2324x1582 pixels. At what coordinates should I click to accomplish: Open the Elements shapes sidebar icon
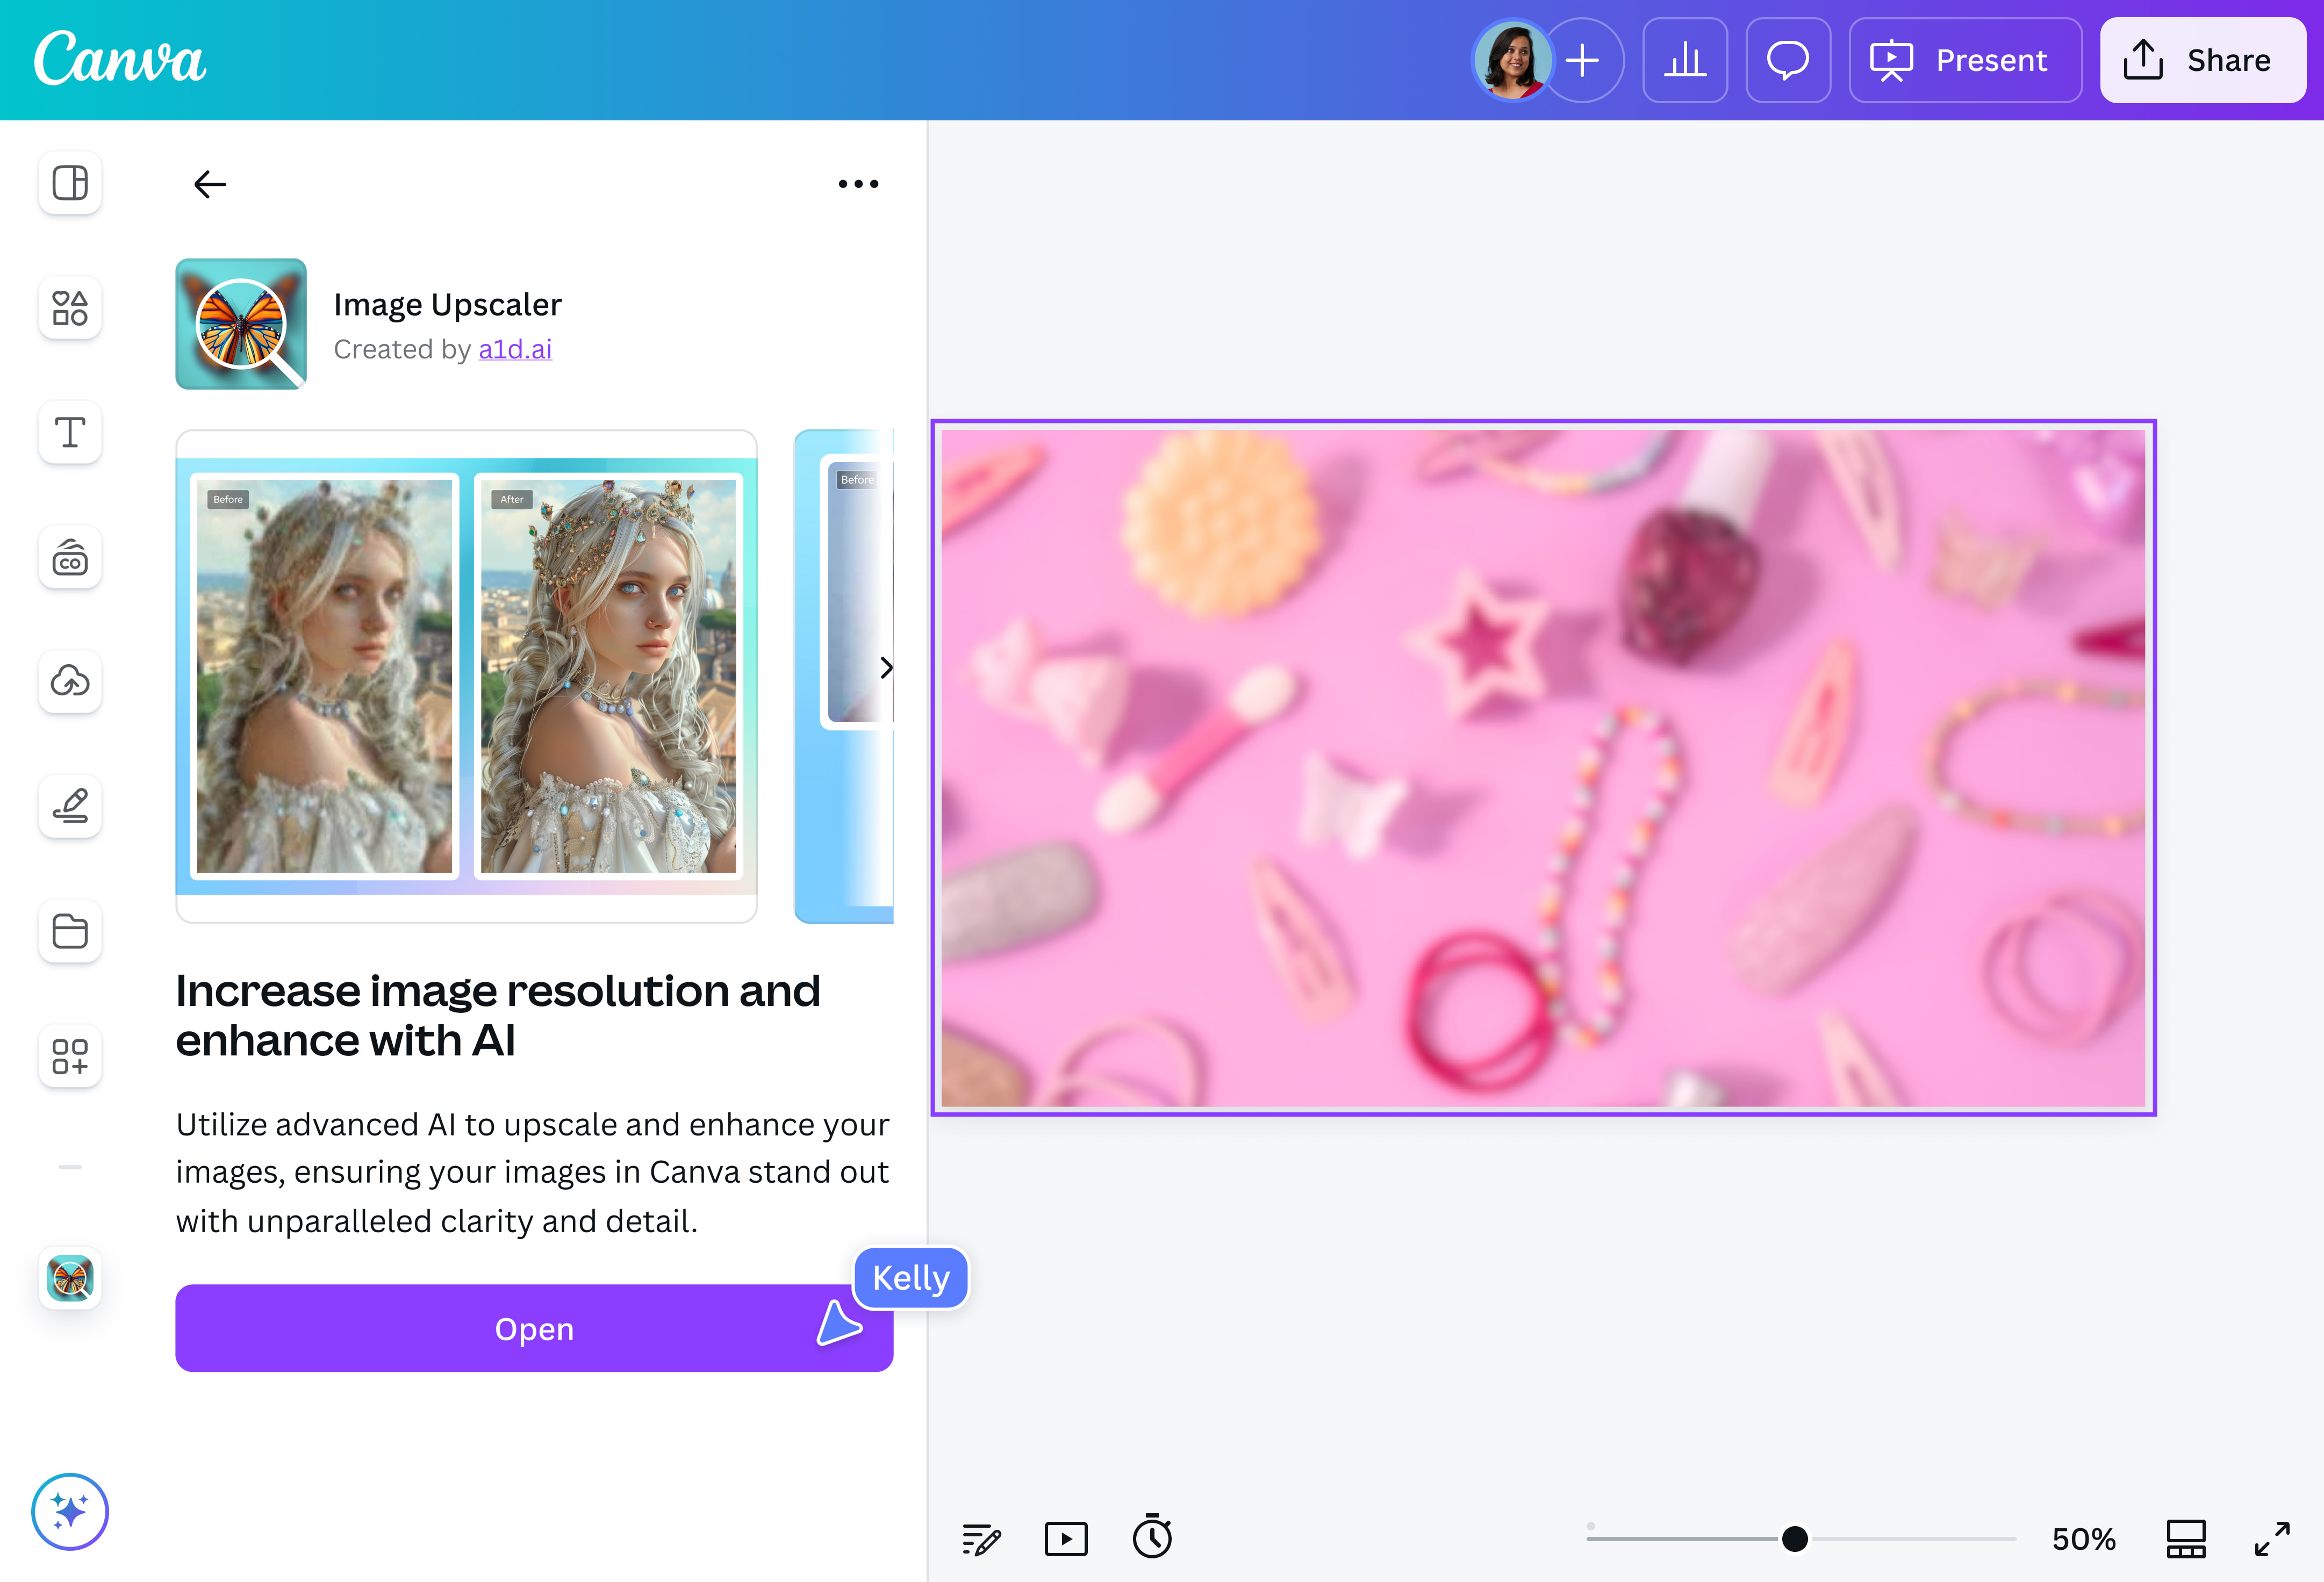tap(70, 308)
